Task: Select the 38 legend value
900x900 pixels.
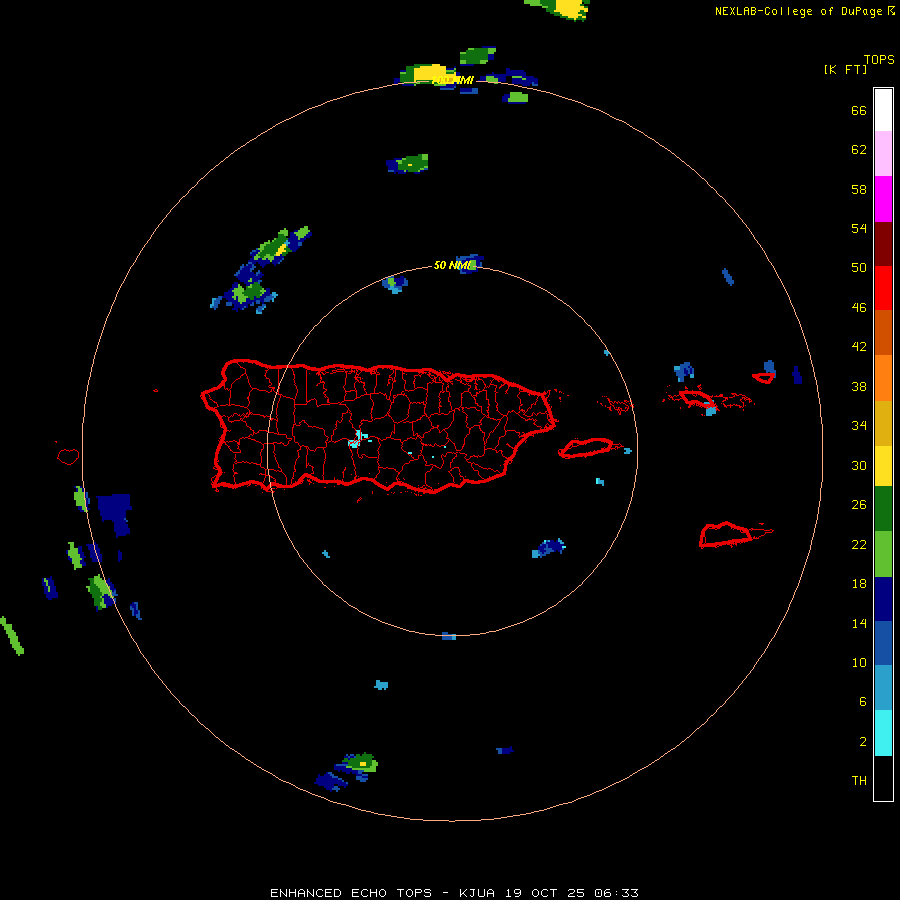Action: point(859,386)
